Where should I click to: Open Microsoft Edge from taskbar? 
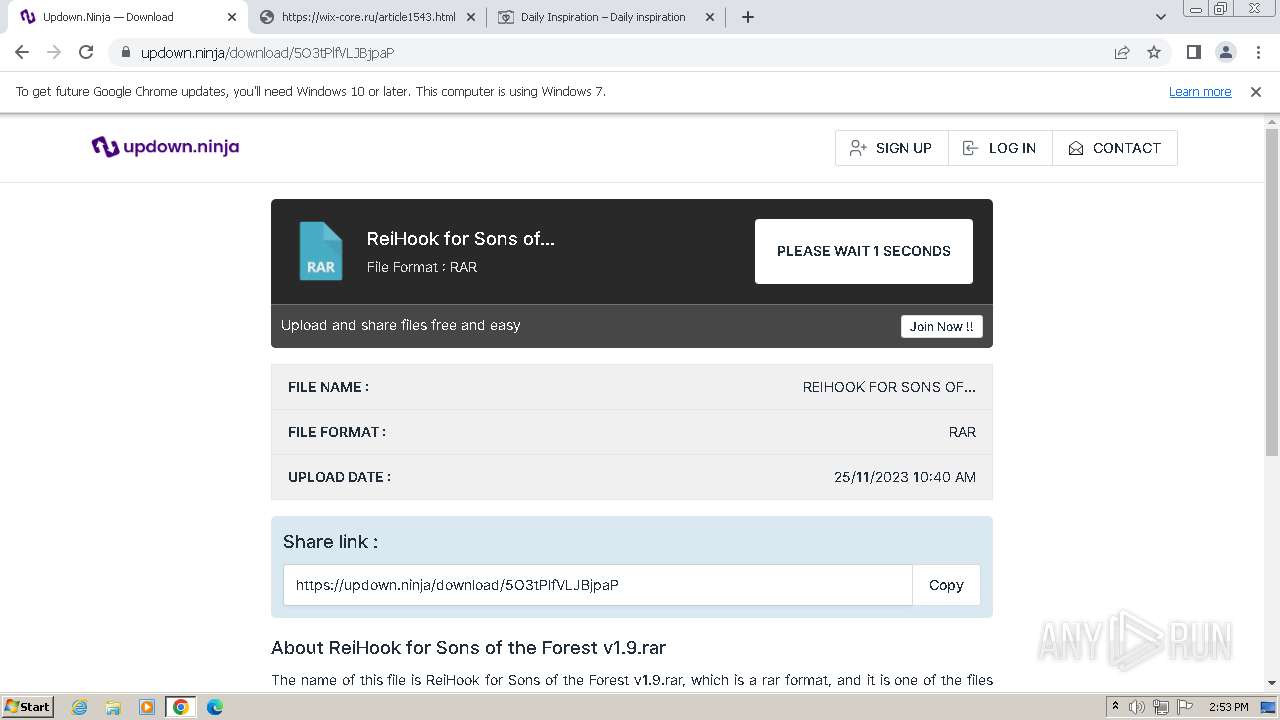click(215, 707)
